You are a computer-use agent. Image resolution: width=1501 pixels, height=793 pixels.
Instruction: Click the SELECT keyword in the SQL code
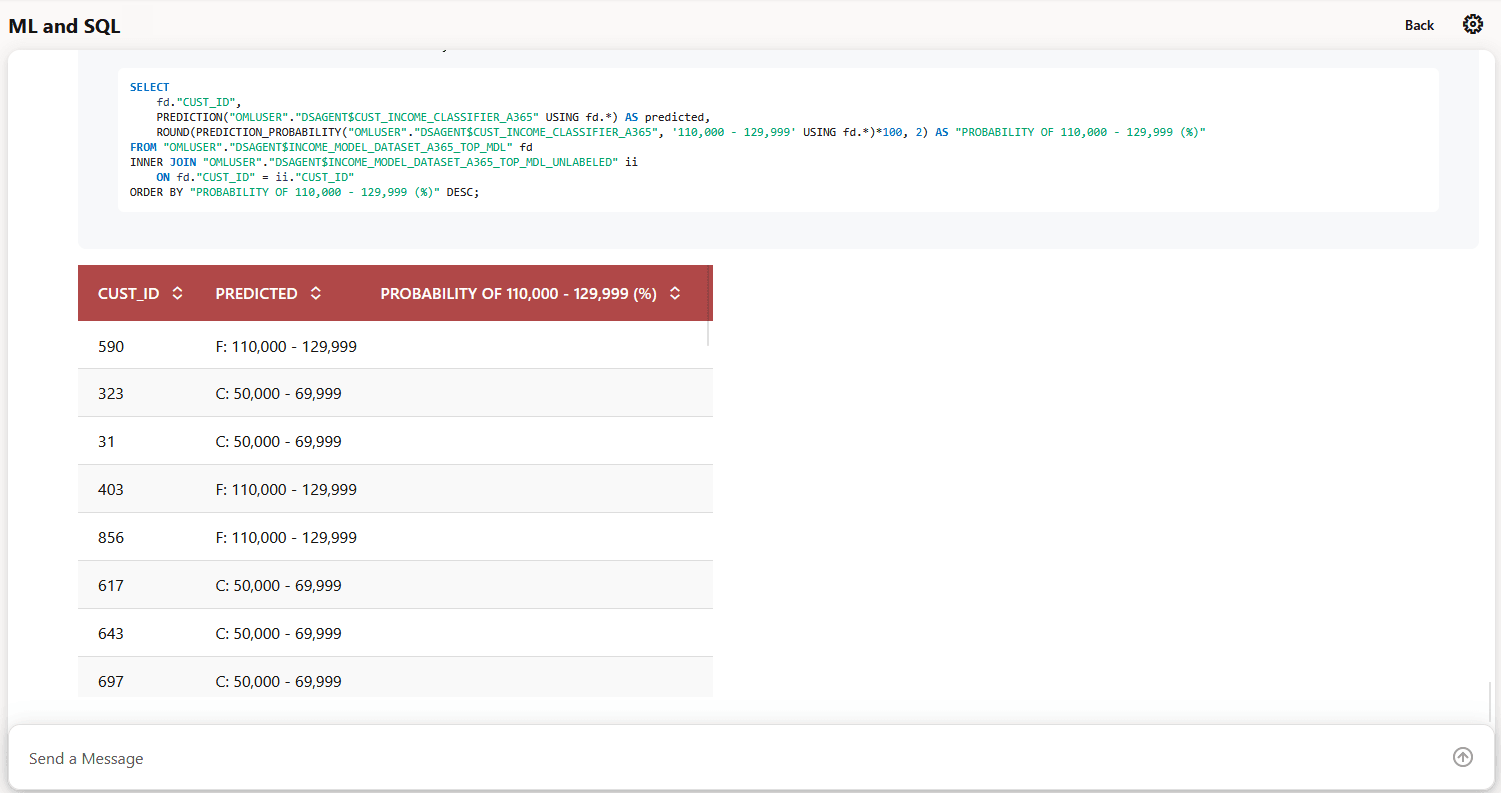[150, 87]
